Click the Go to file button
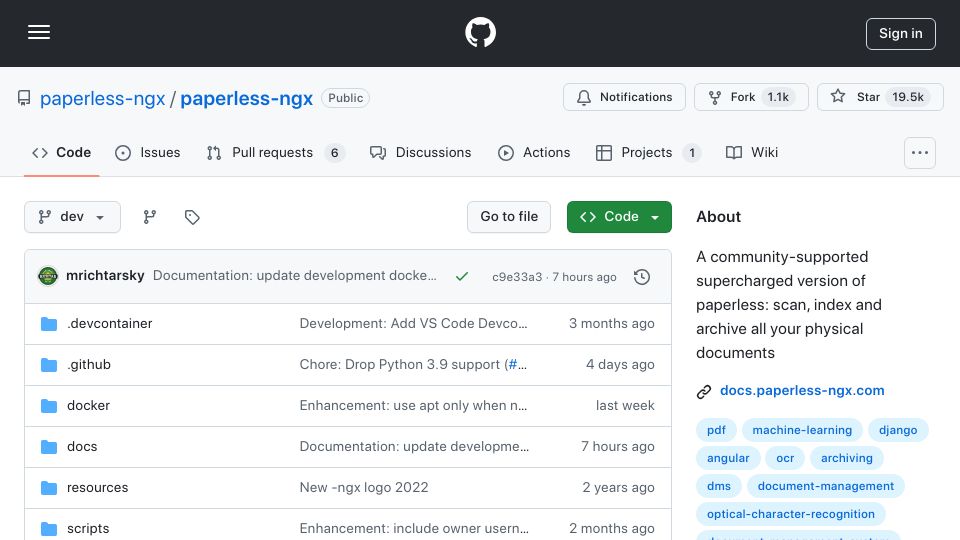960x540 pixels. tap(509, 217)
